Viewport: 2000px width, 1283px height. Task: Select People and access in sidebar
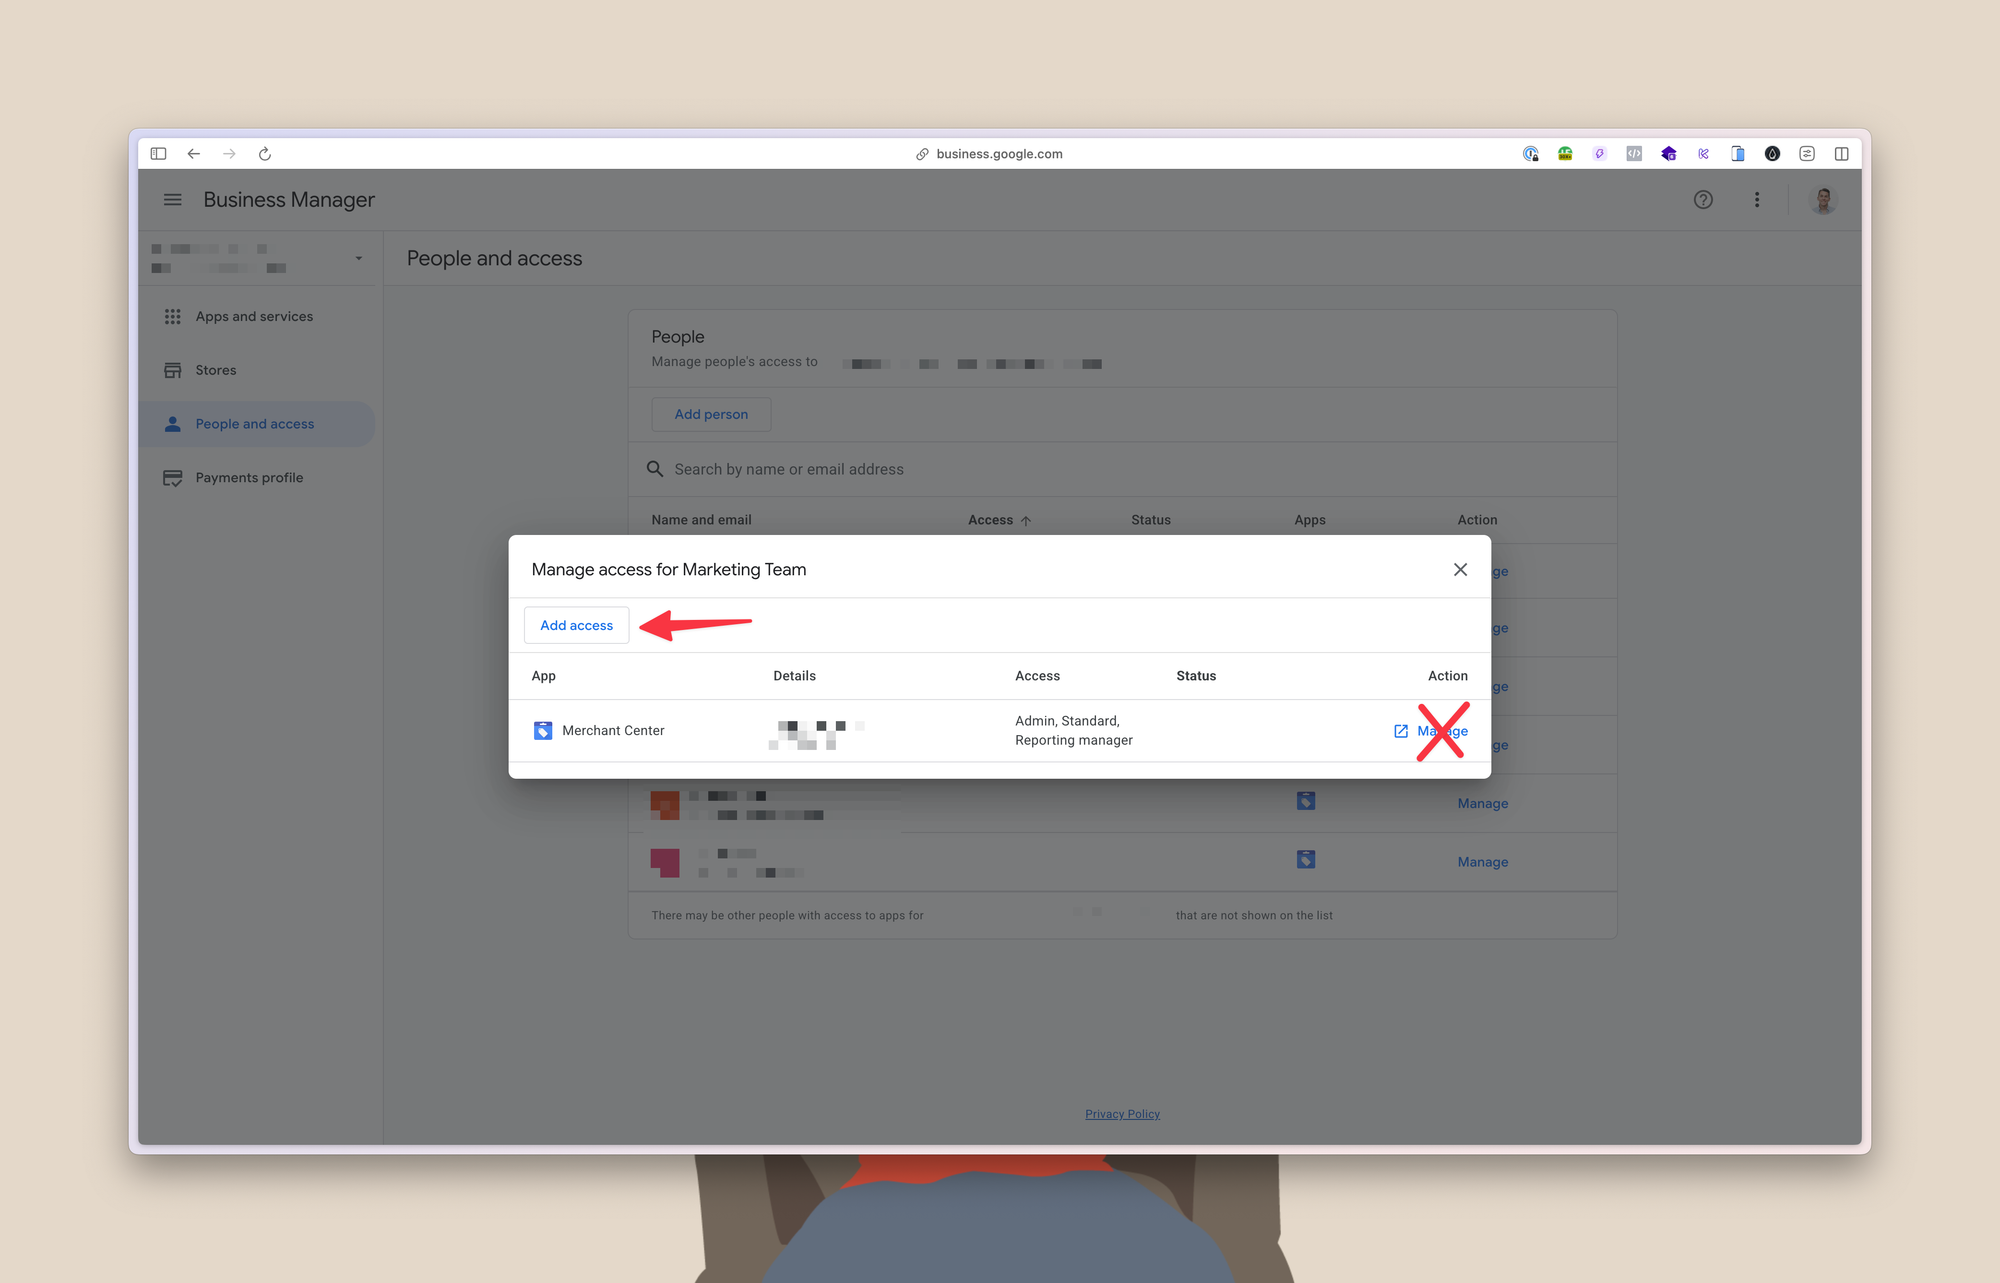click(254, 424)
